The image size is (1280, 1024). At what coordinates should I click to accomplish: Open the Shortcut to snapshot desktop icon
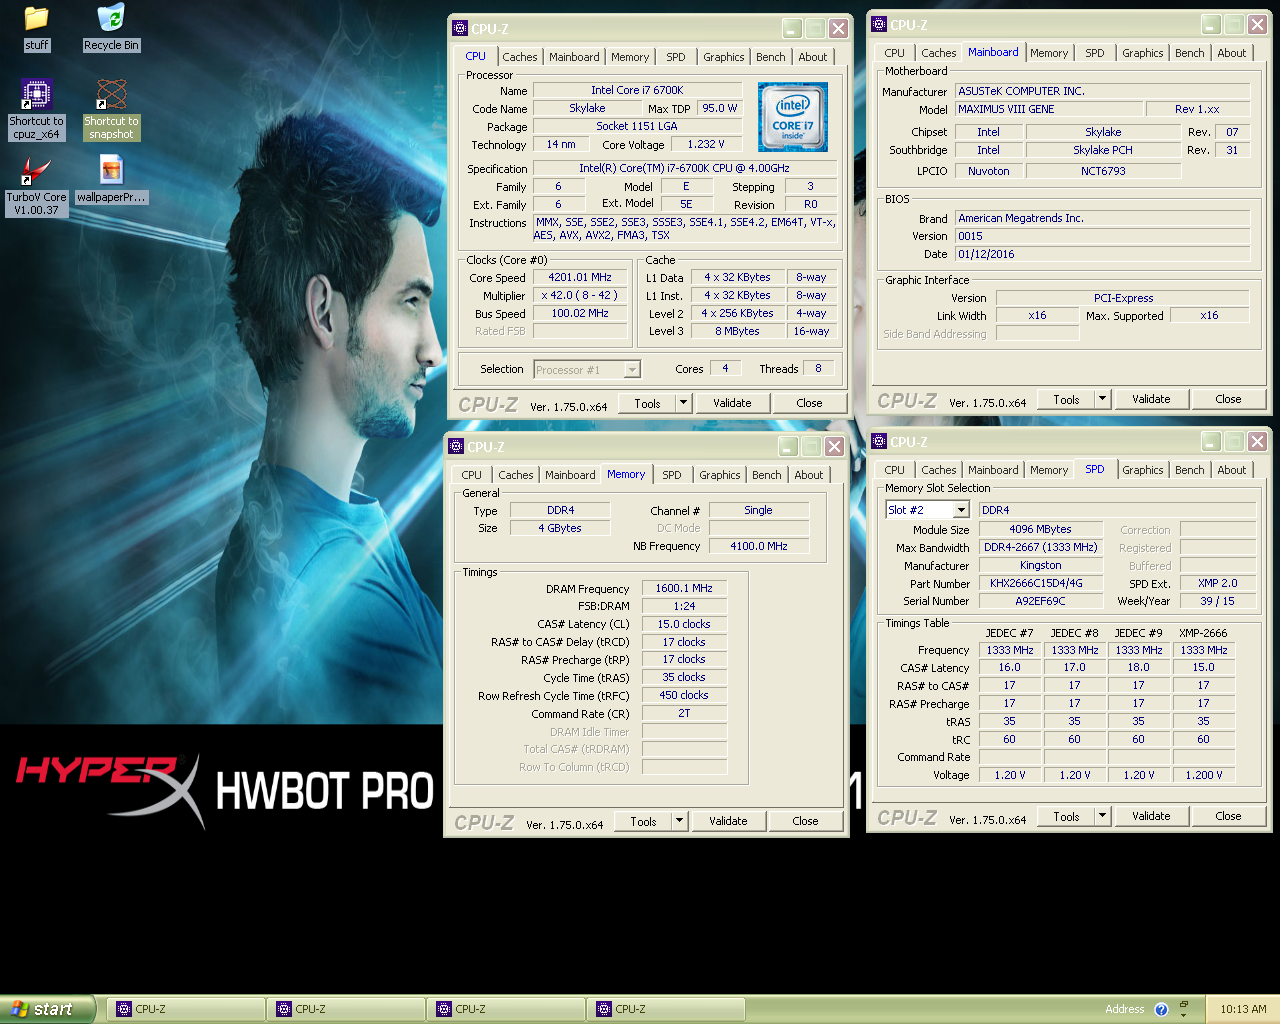pyautogui.click(x=111, y=94)
